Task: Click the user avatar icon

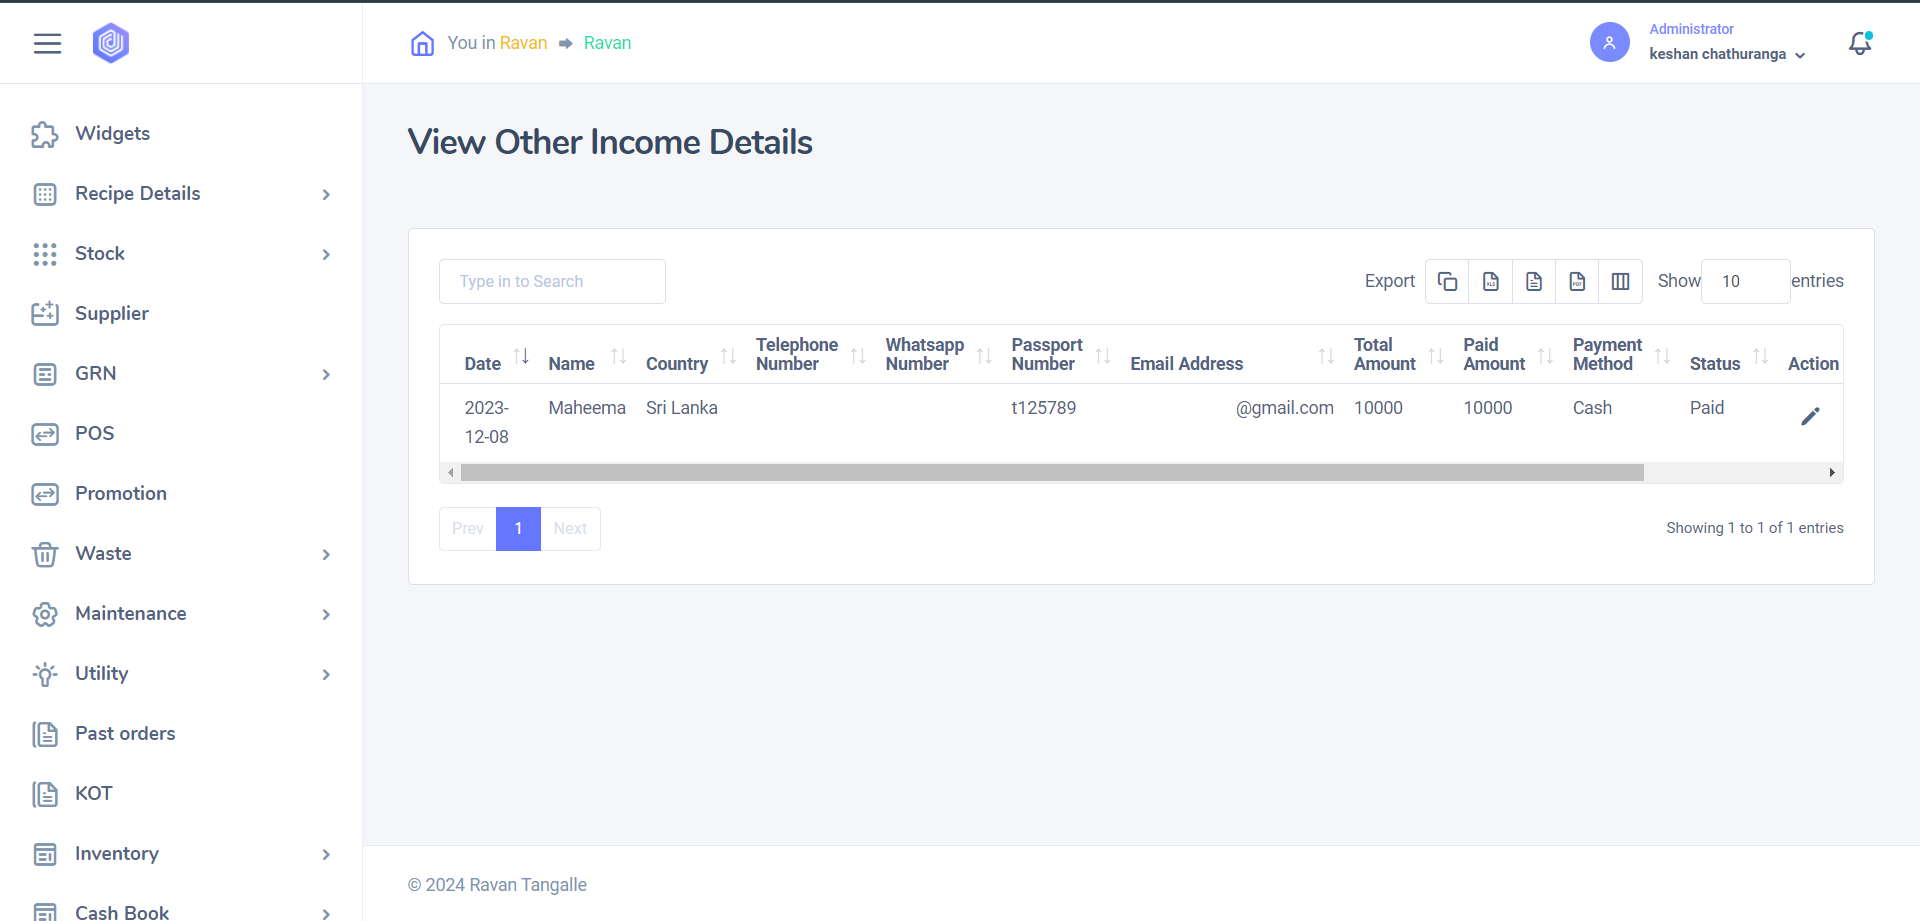Action: pyautogui.click(x=1609, y=42)
